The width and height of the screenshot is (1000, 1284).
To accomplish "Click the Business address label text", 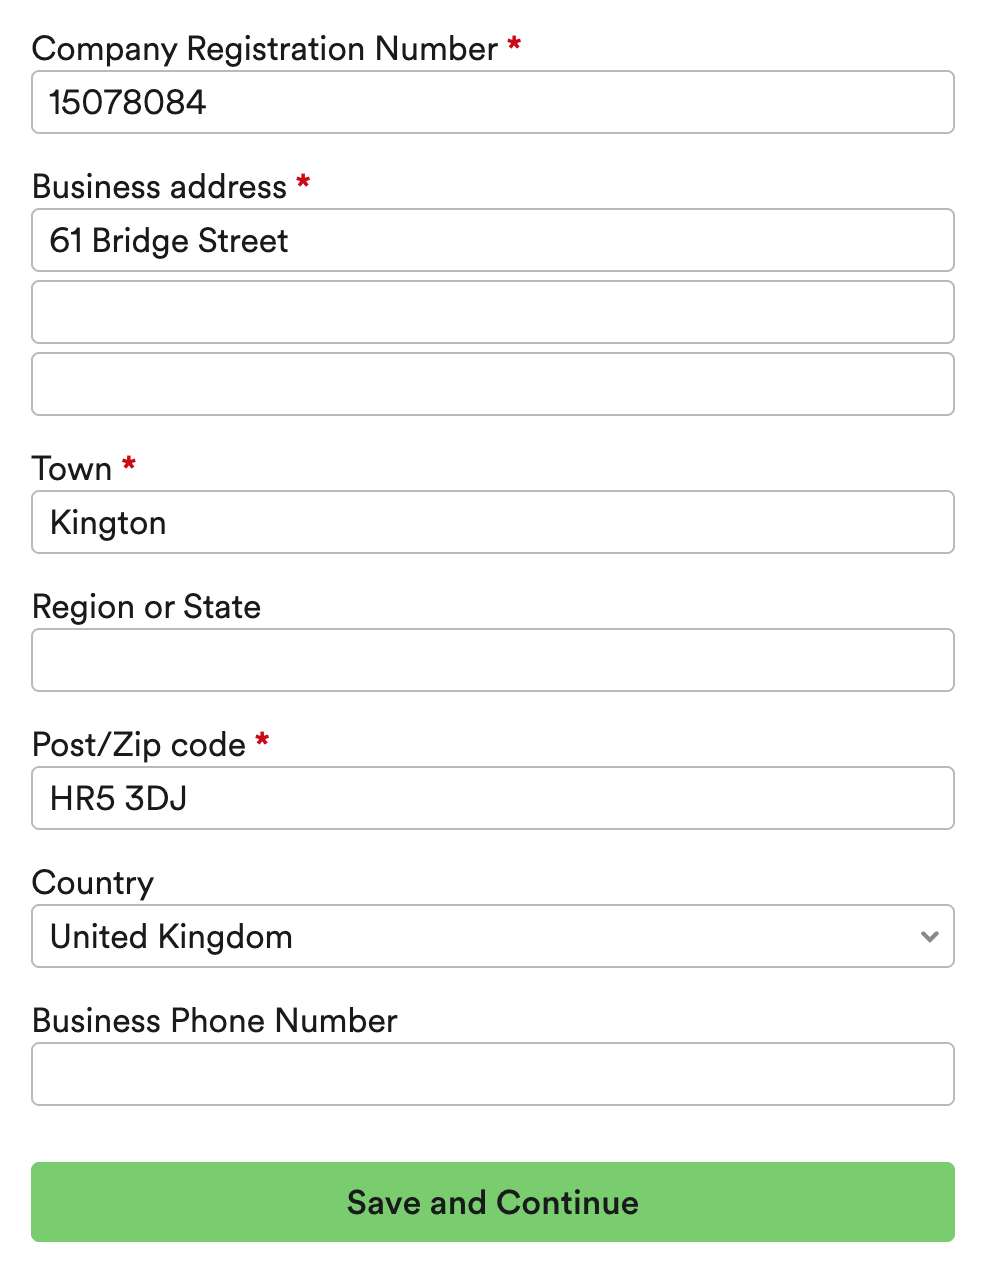I will pos(160,187).
